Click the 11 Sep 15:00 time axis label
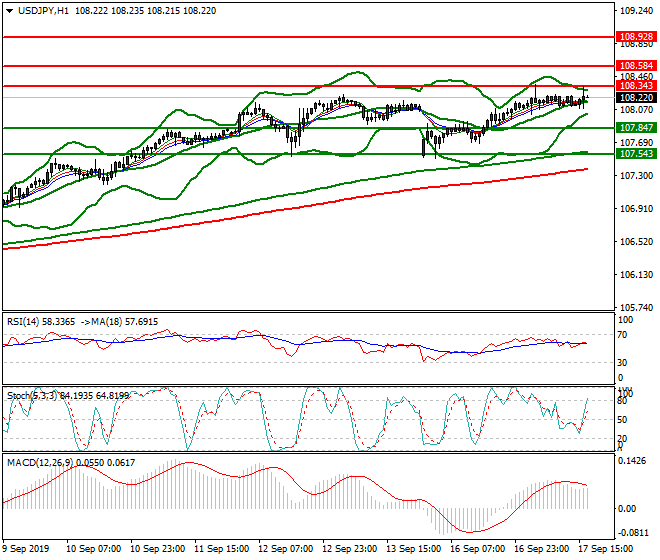 click(222, 549)
